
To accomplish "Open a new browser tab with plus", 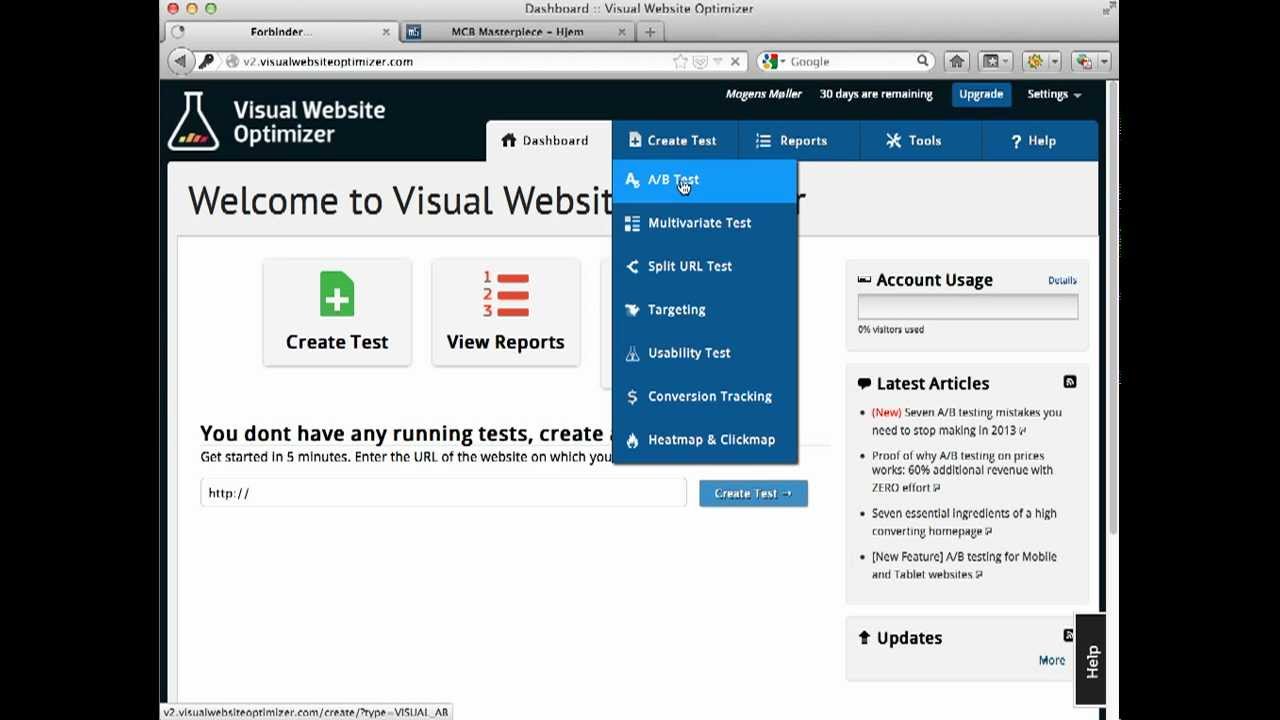I will tap(650, 32).
